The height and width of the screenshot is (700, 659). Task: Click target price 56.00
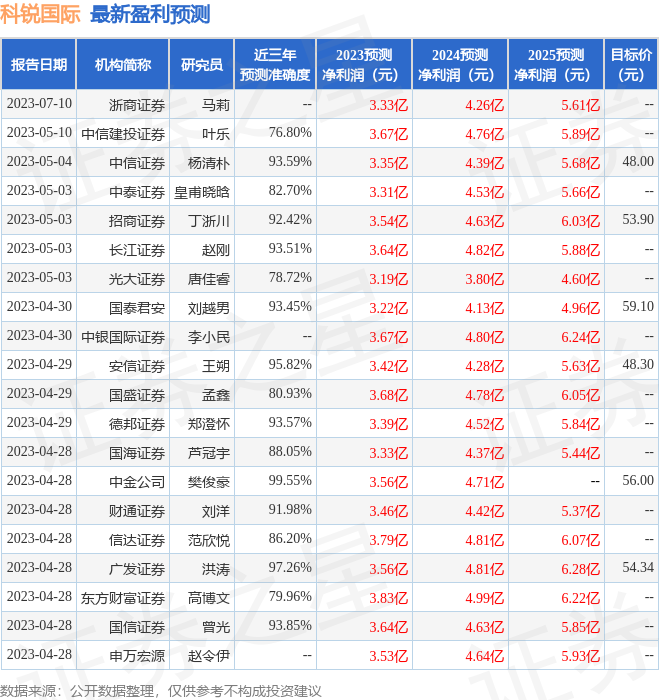[x=638, y=481]
